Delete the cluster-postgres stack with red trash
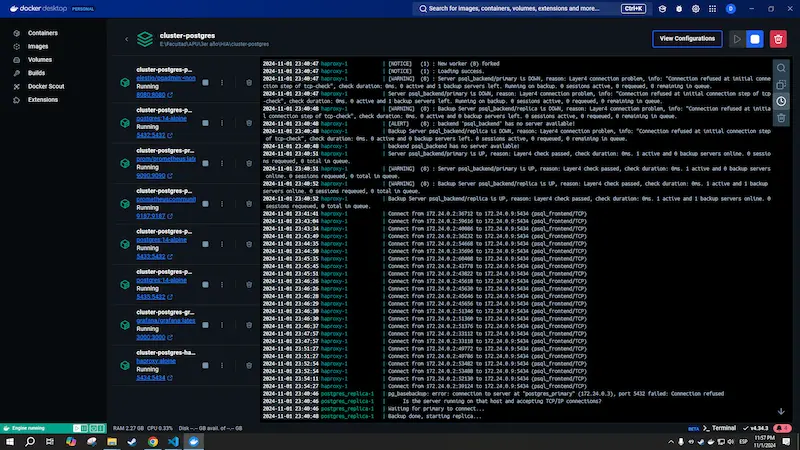This screenshot has width=800, height=450. coord(778,39)
